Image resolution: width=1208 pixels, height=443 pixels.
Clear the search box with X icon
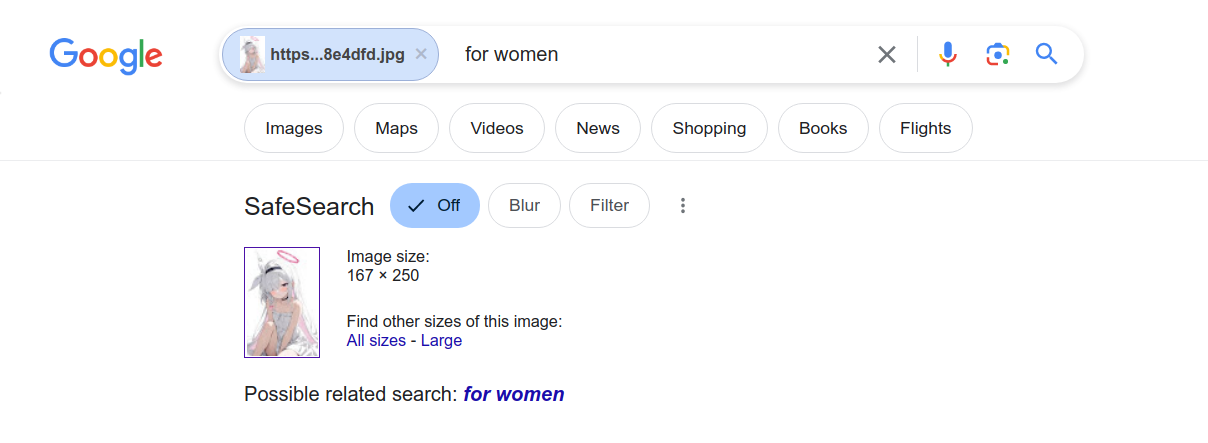(x=886, y=55)
